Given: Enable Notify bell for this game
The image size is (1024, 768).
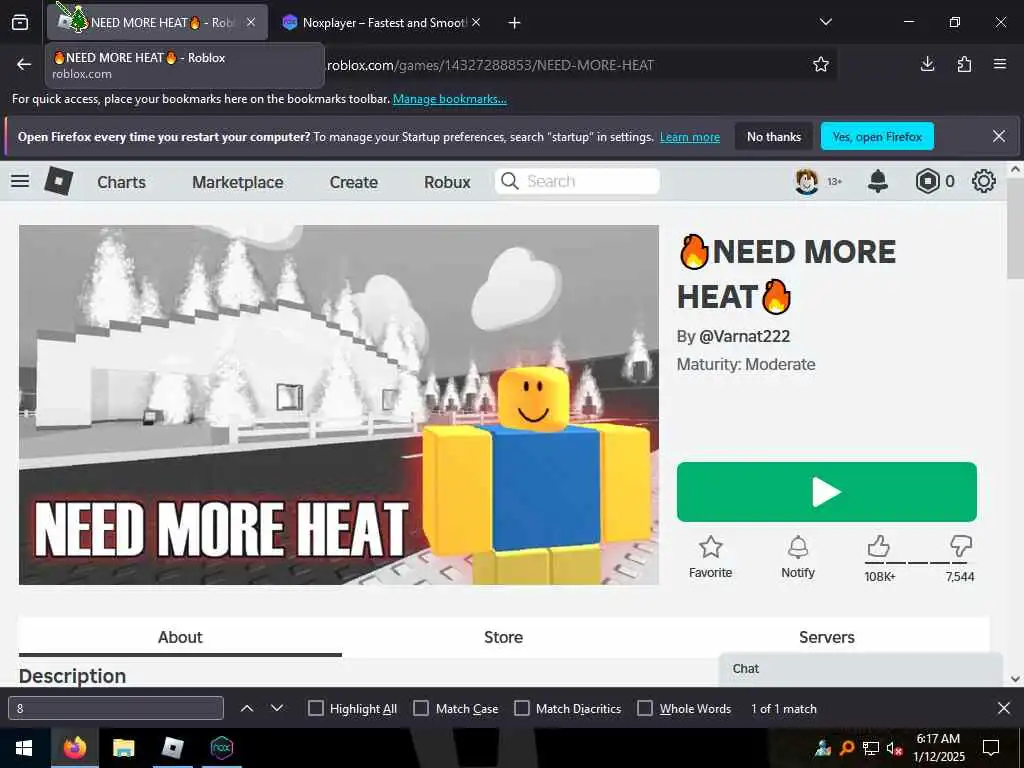Looking at the screenshot, I should tap(798, 557).
